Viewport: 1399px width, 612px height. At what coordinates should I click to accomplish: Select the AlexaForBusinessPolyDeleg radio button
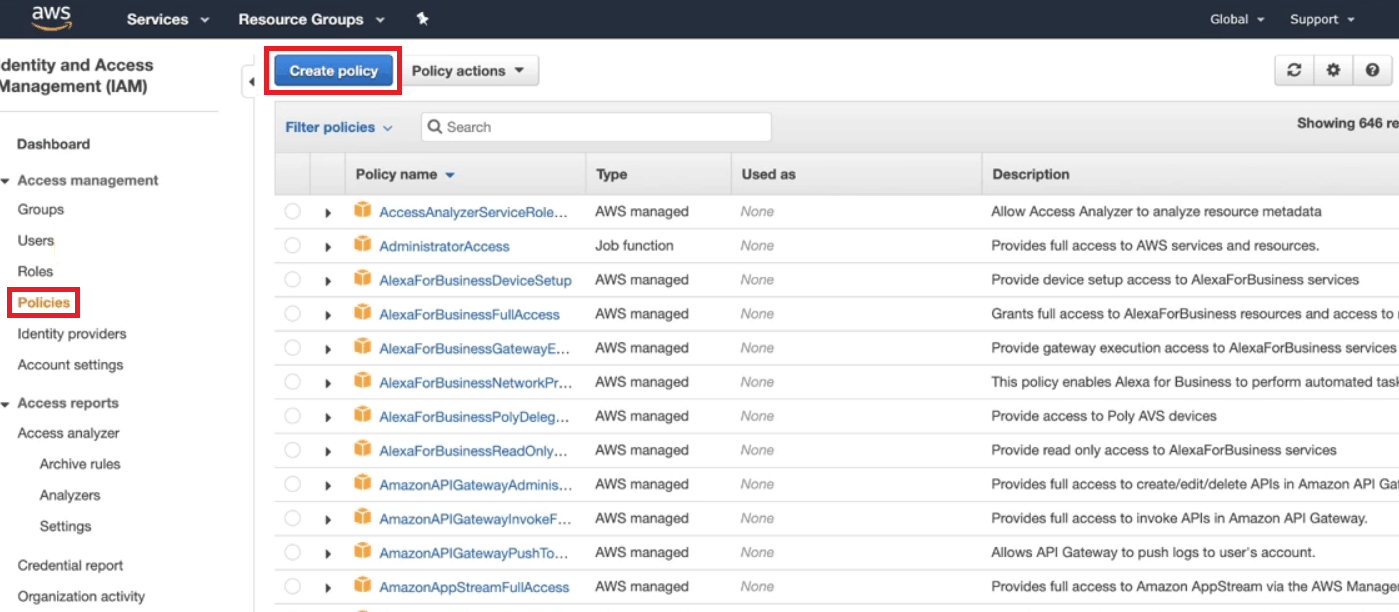(292, 416)
